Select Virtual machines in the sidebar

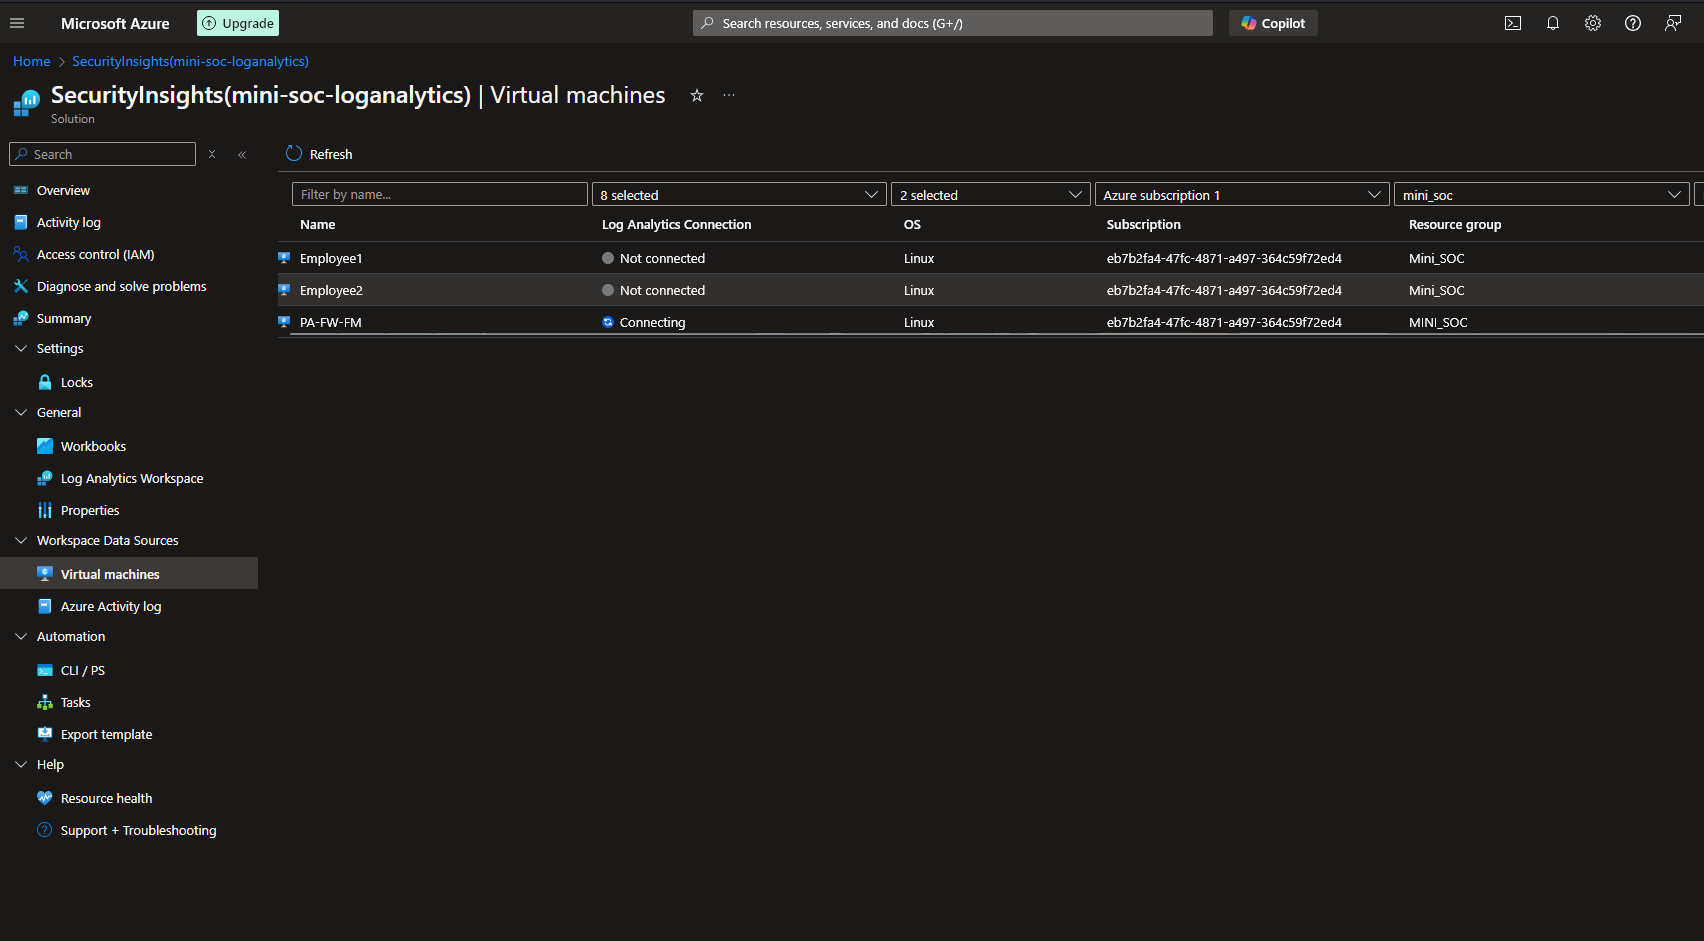129,574
